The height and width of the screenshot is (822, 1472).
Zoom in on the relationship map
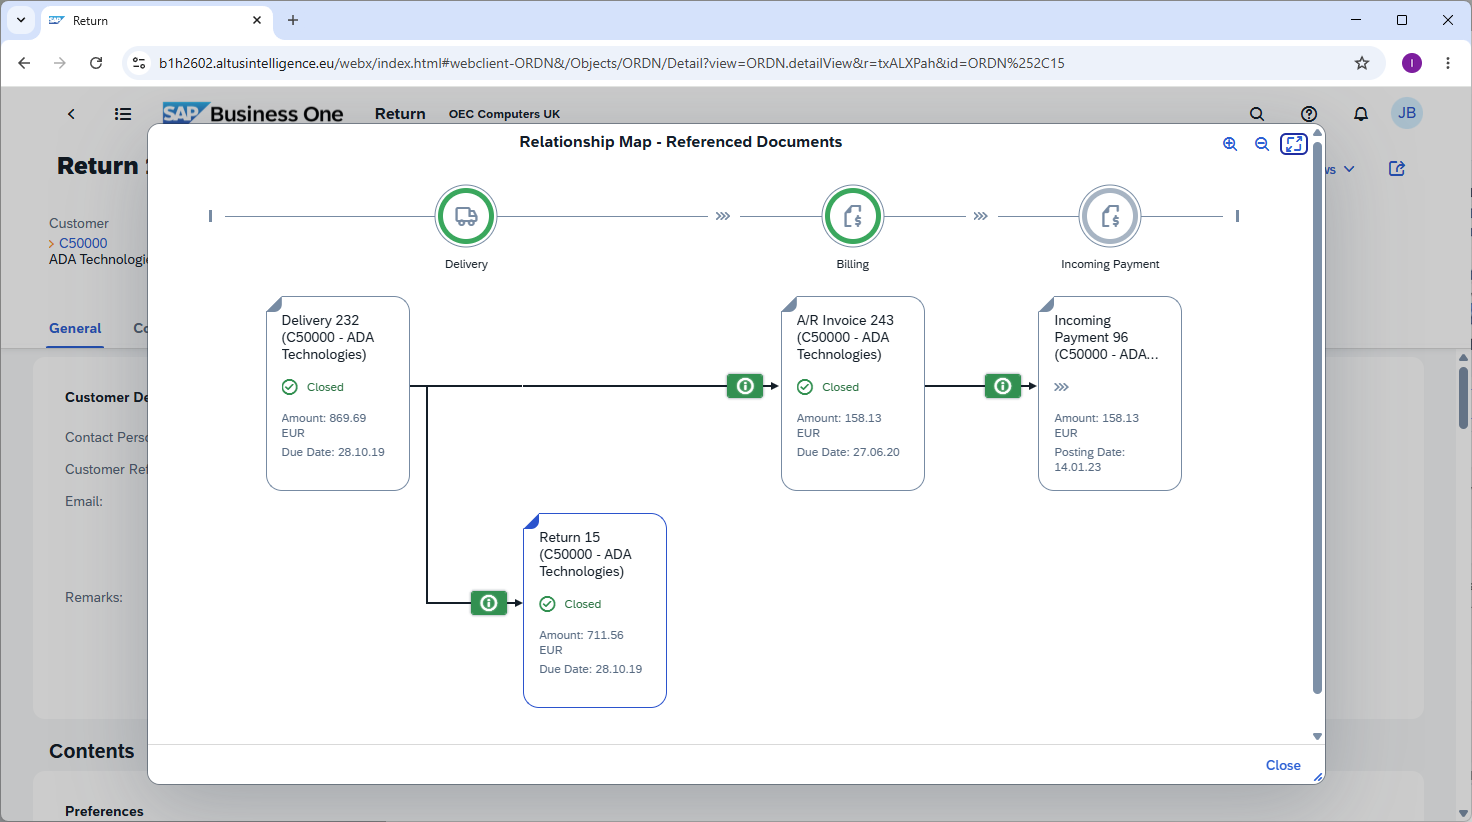(x=1230, y=144)
